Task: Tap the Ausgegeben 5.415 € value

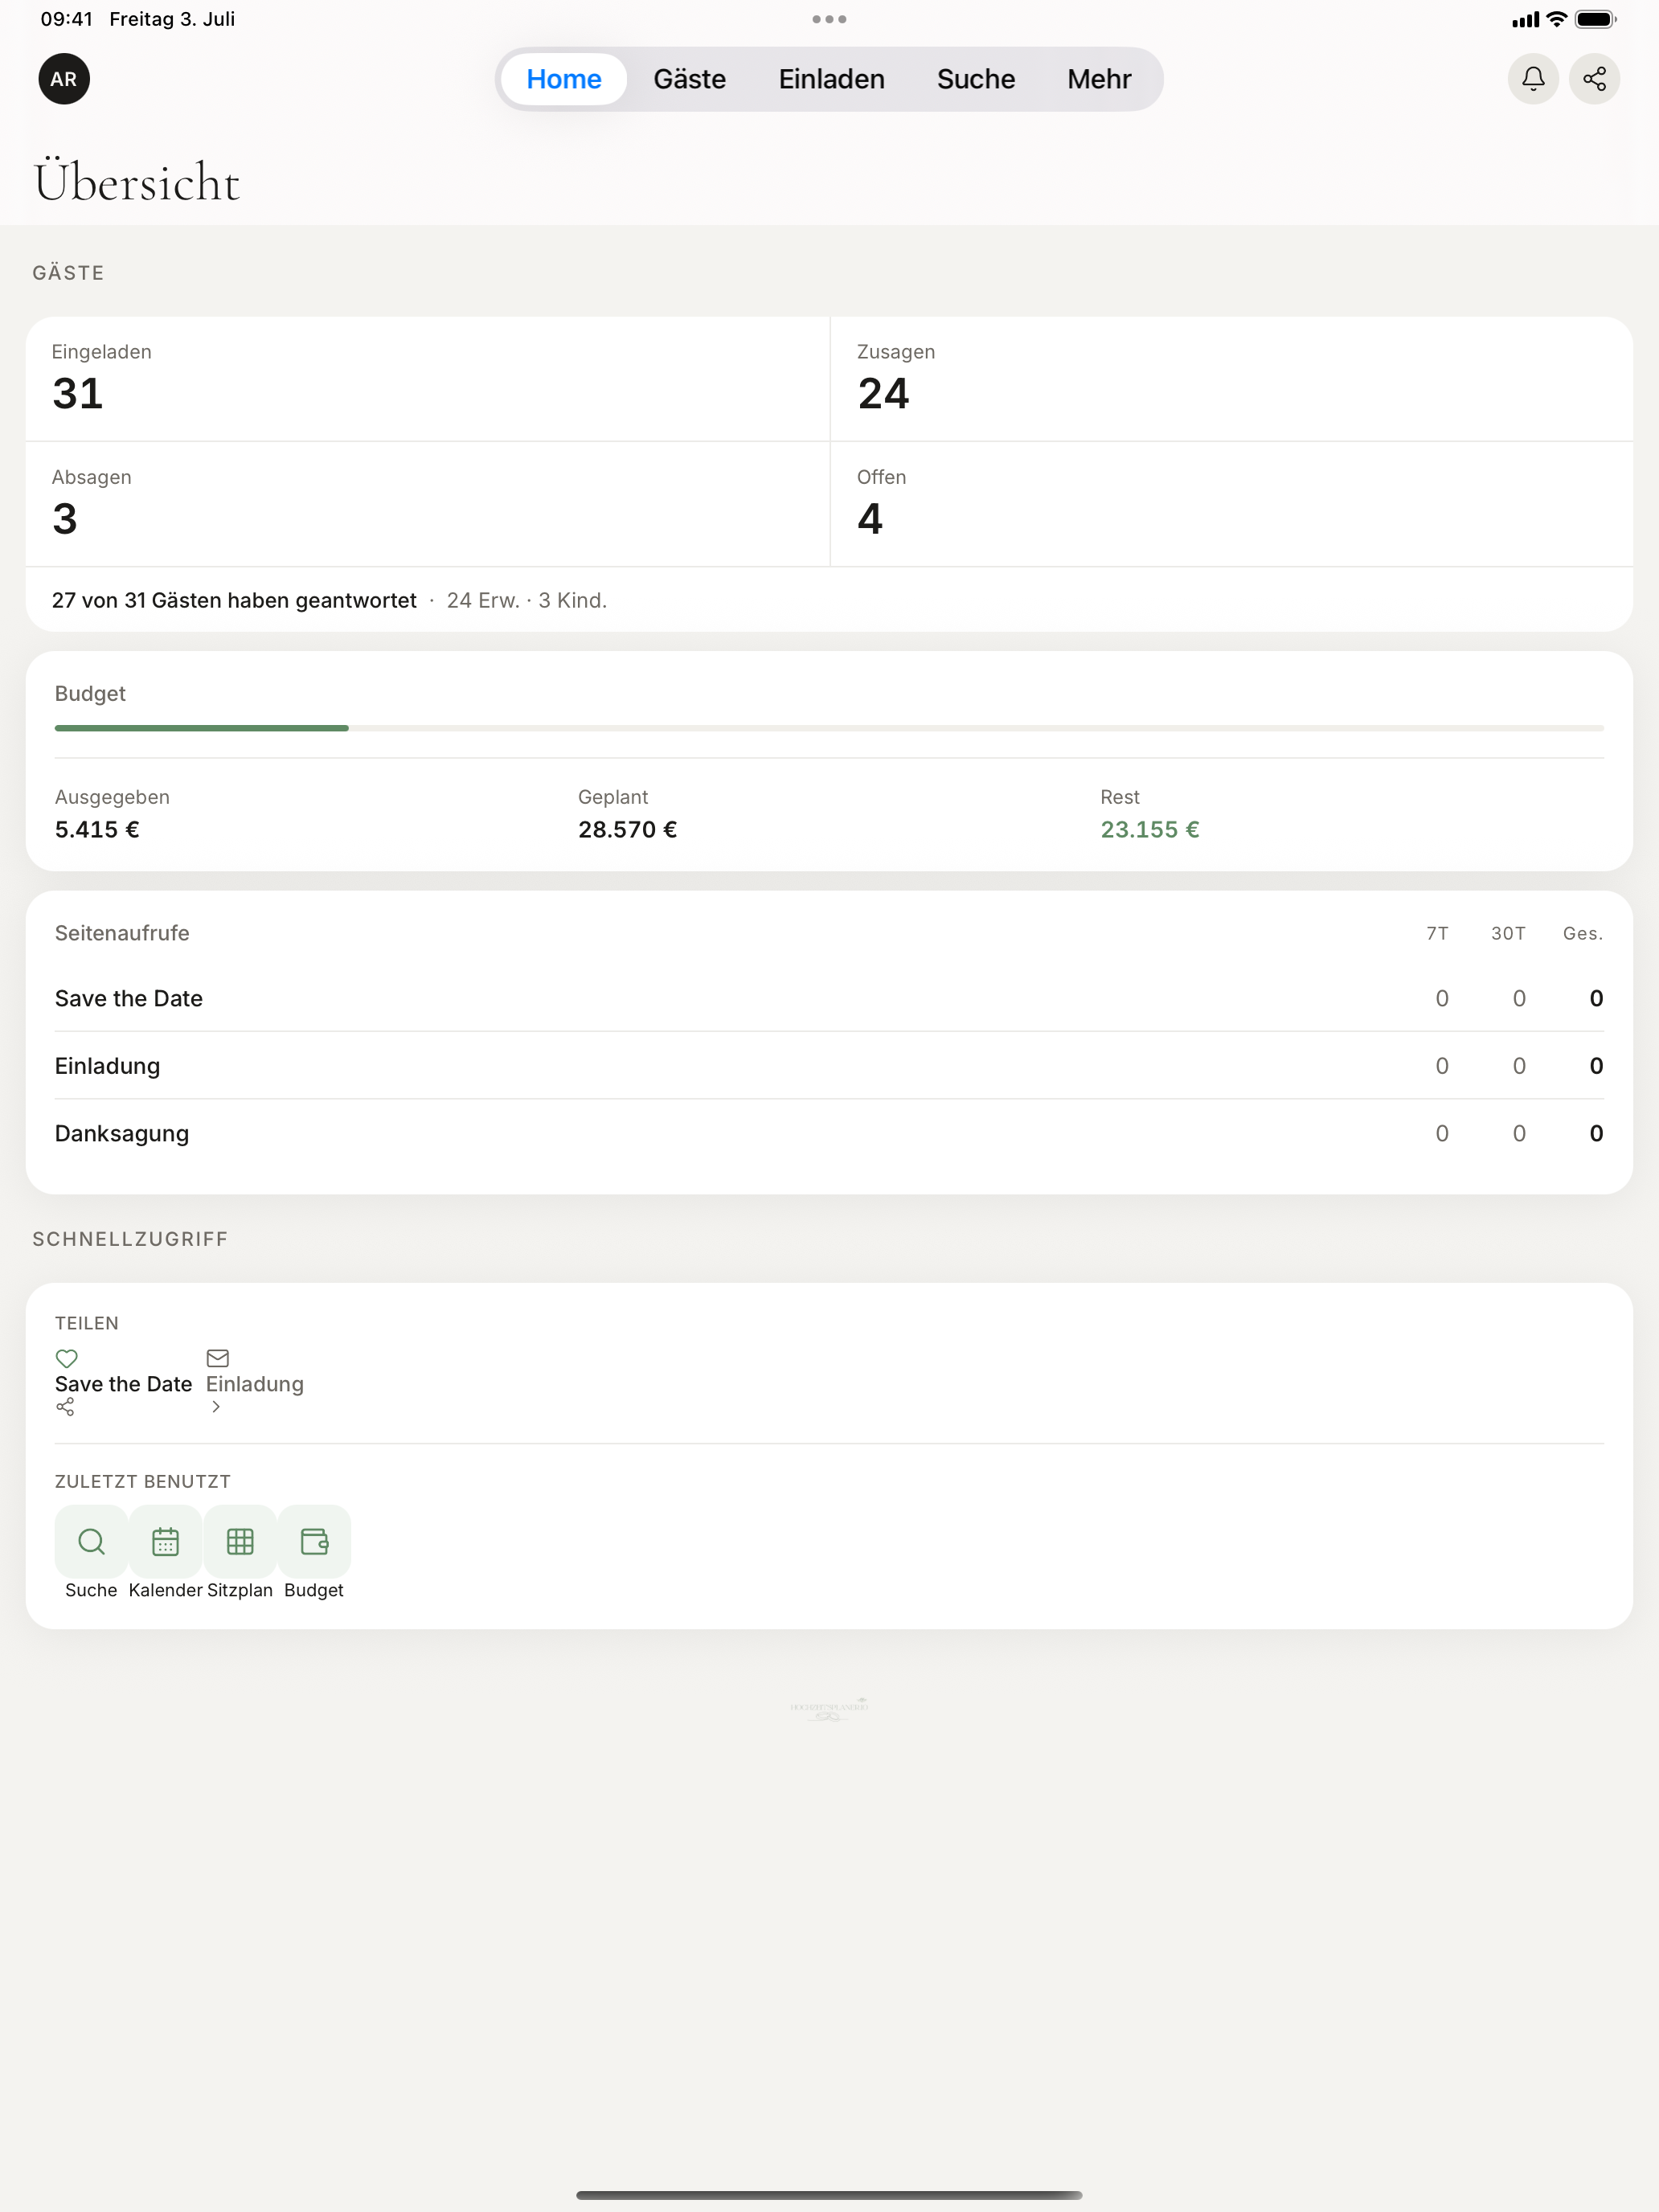Action: coord(97,829)
